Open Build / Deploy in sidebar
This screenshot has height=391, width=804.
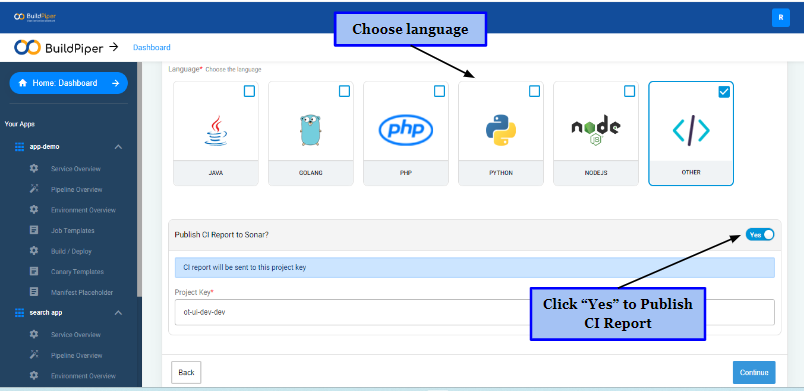click(71, 251)
